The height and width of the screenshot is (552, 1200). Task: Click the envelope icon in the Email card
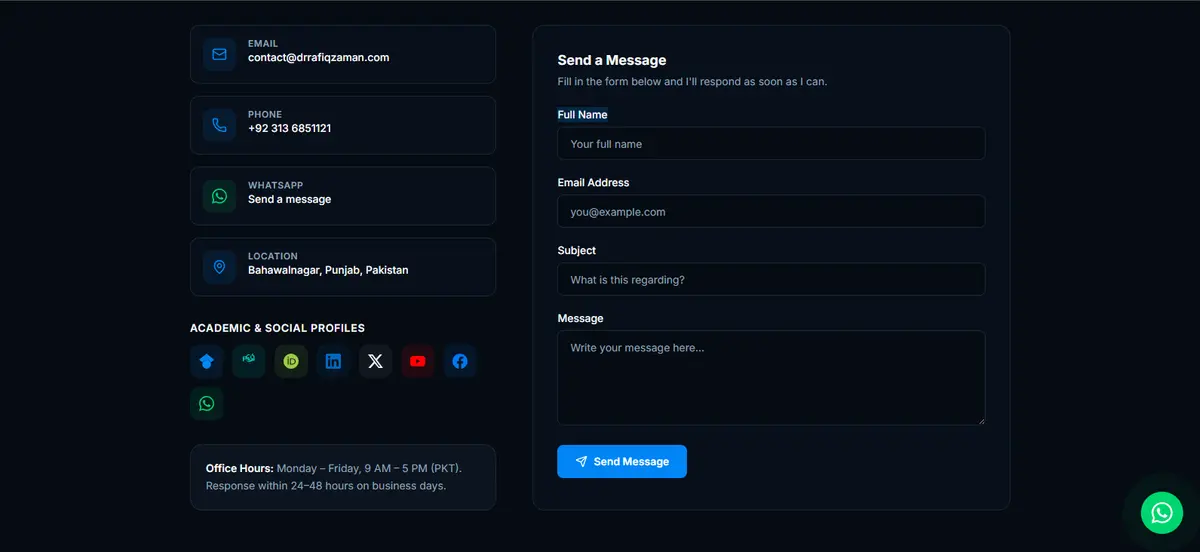219,54
